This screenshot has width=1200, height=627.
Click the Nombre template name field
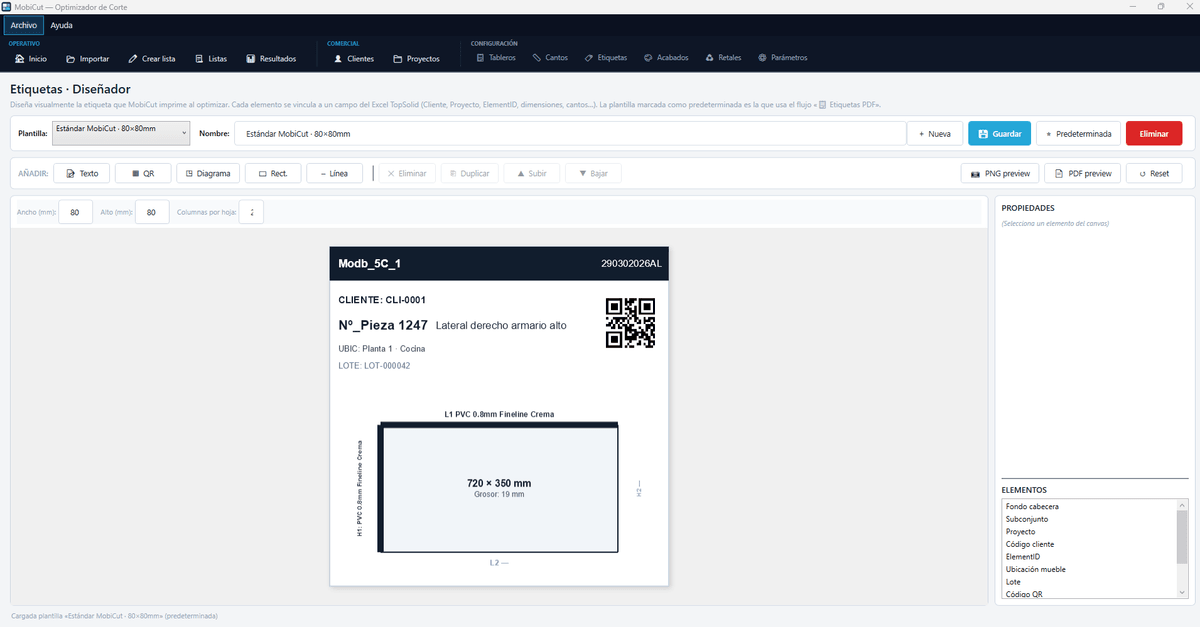(x=570, y=133)
